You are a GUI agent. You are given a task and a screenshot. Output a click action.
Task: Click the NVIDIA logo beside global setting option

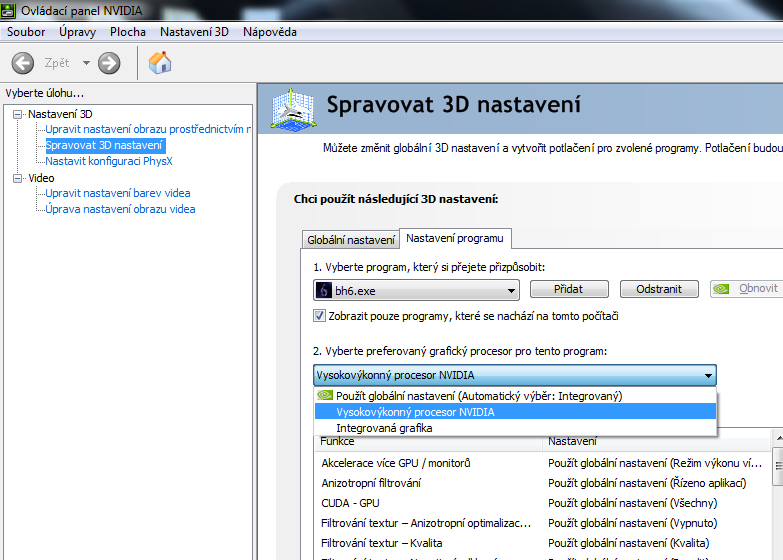tap(325, 395)
